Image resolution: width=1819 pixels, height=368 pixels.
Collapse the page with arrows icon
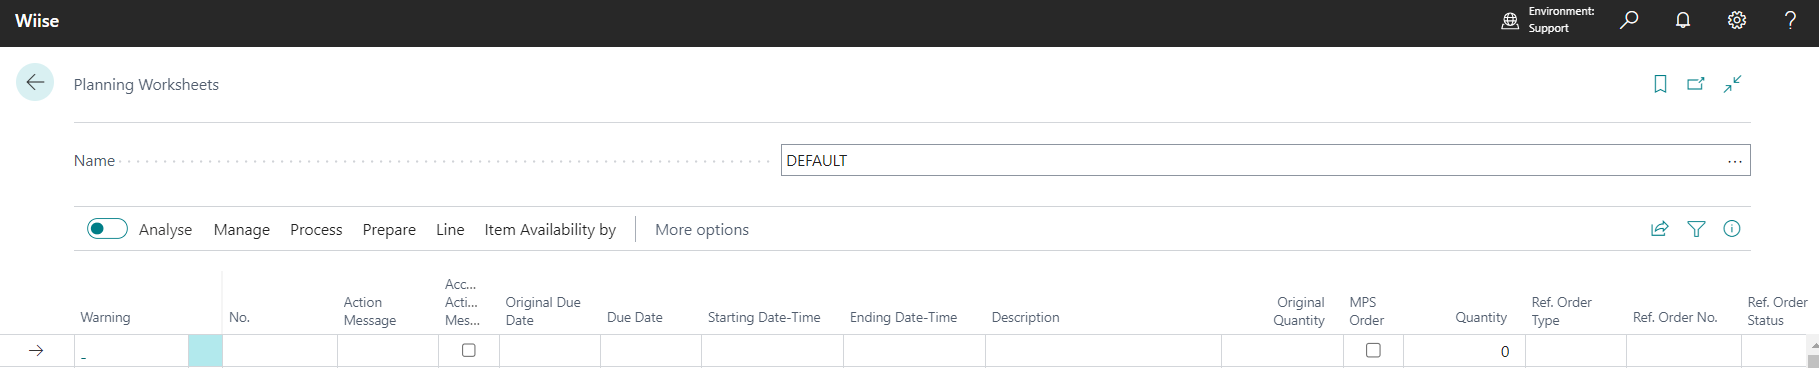point(1733,84)
